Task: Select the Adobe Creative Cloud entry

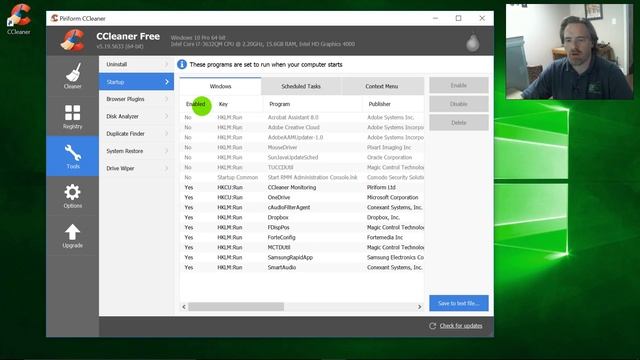Action: (302, 127)
